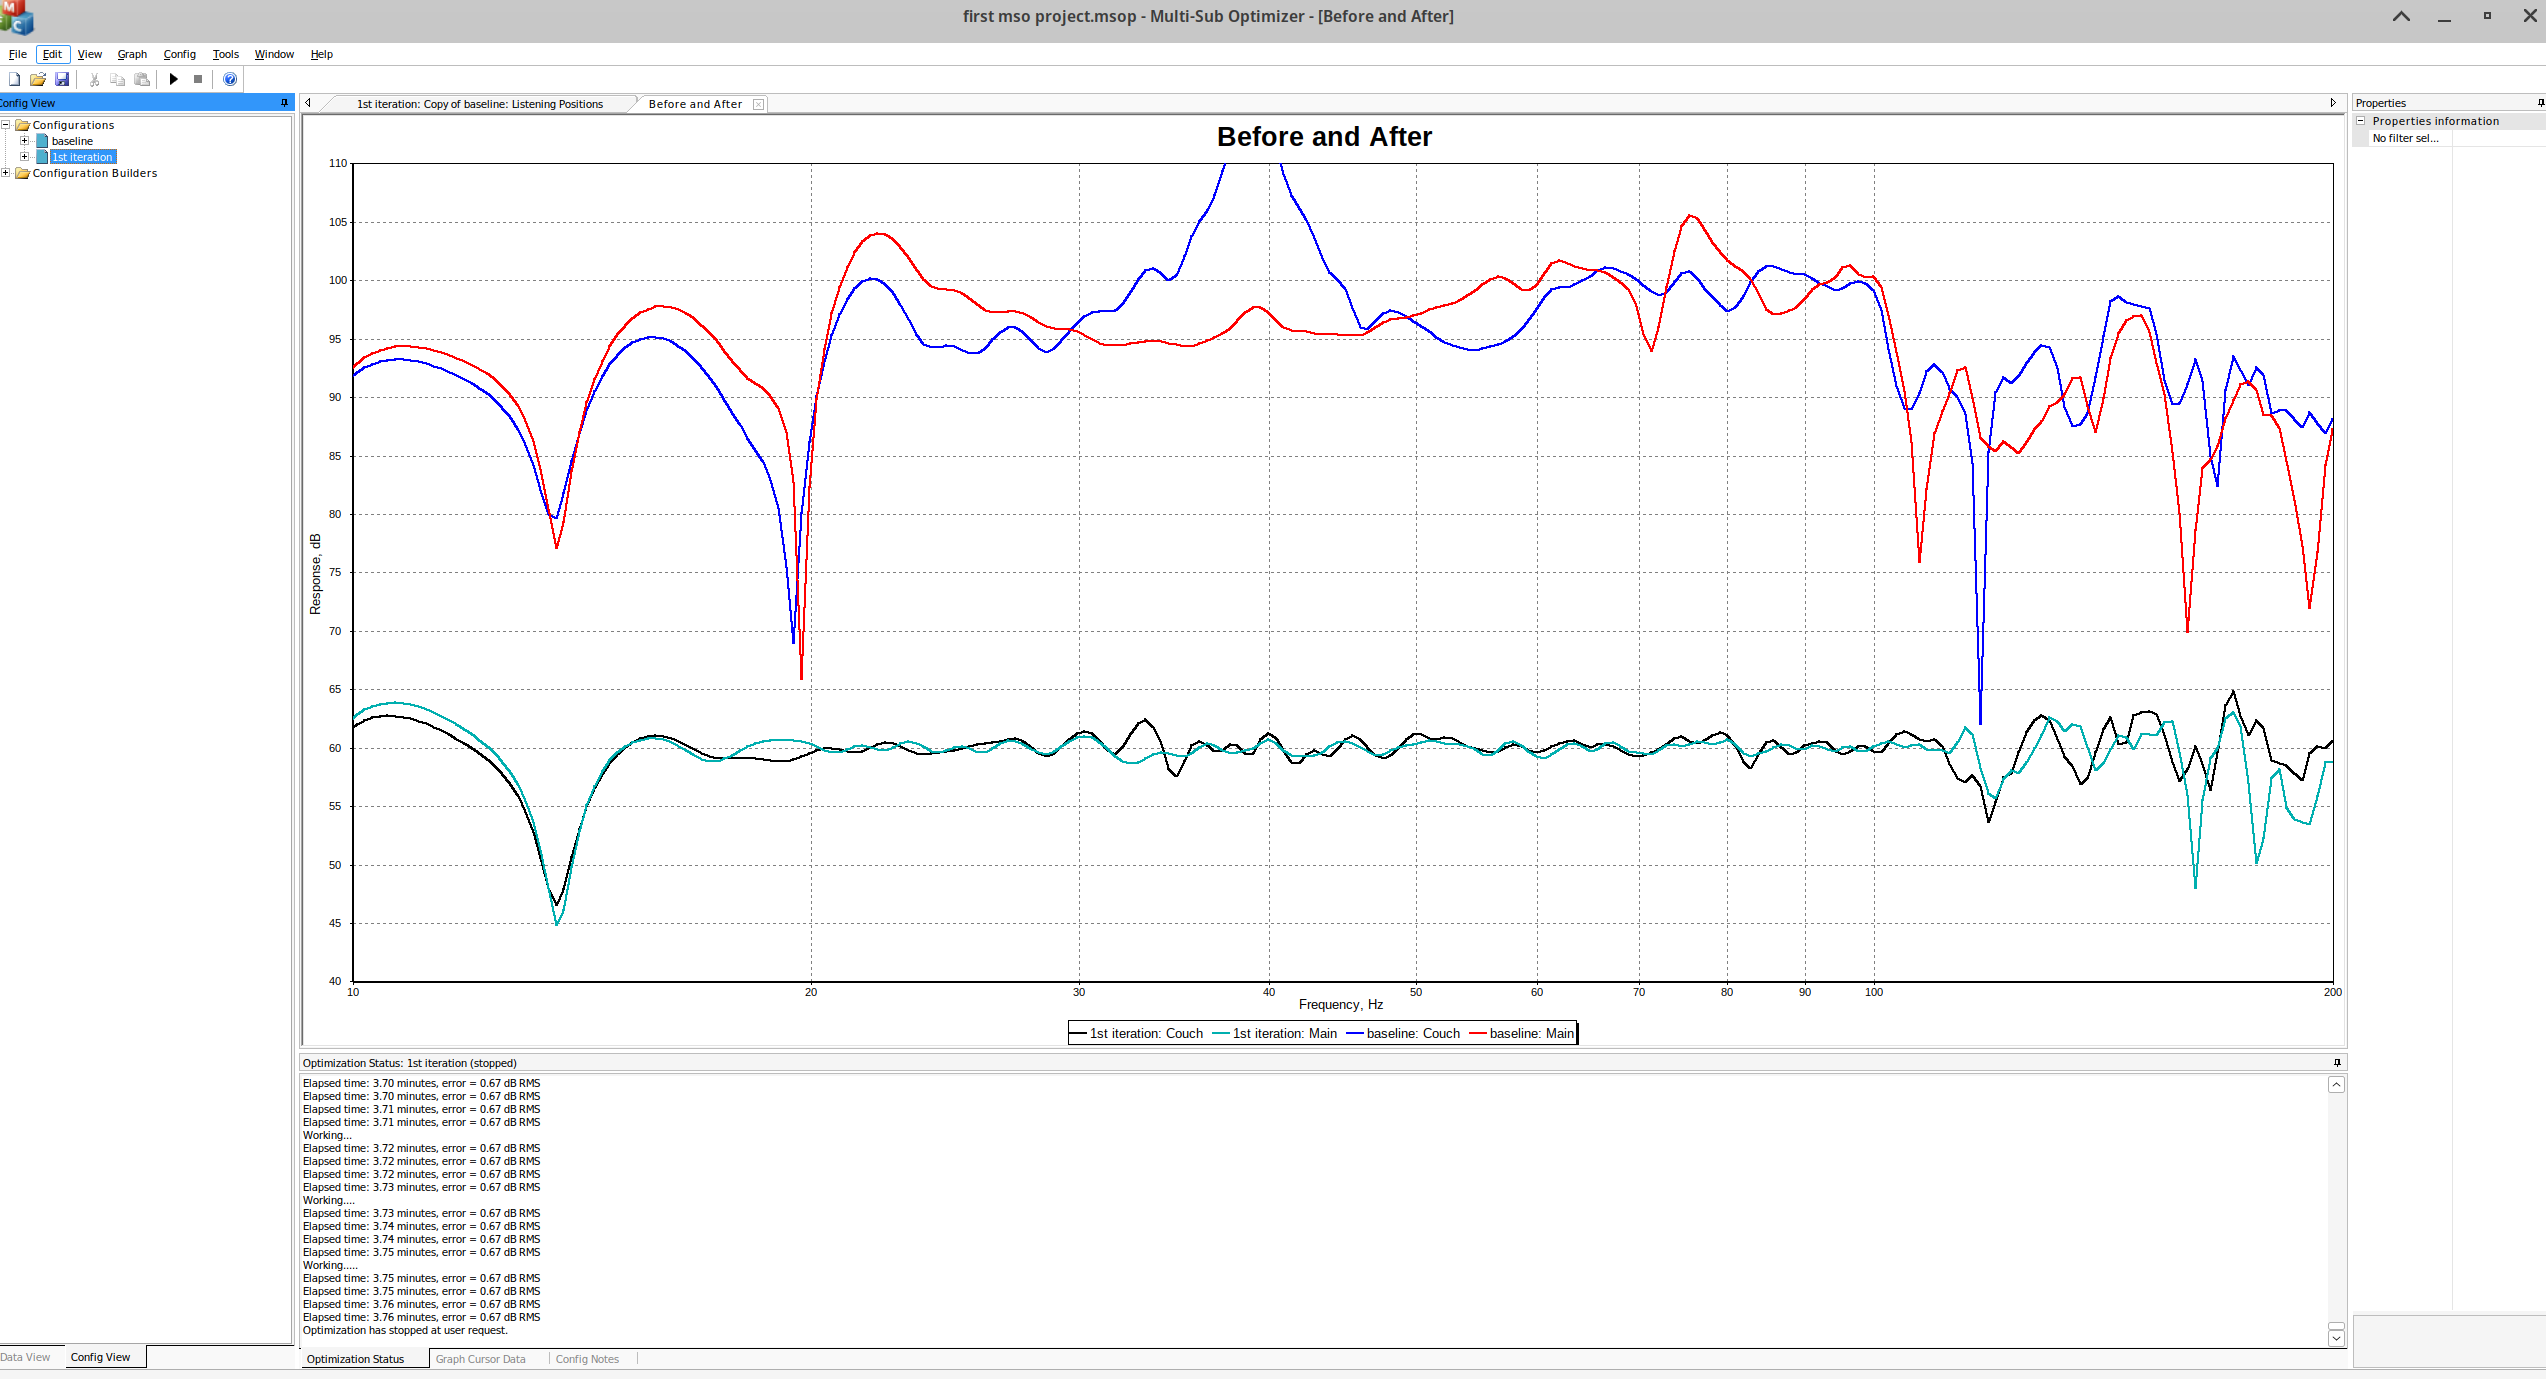The height and width of the screenshot is (1379, 2546).
Task: Select baseline in the configuration tree
Action: 72,141
